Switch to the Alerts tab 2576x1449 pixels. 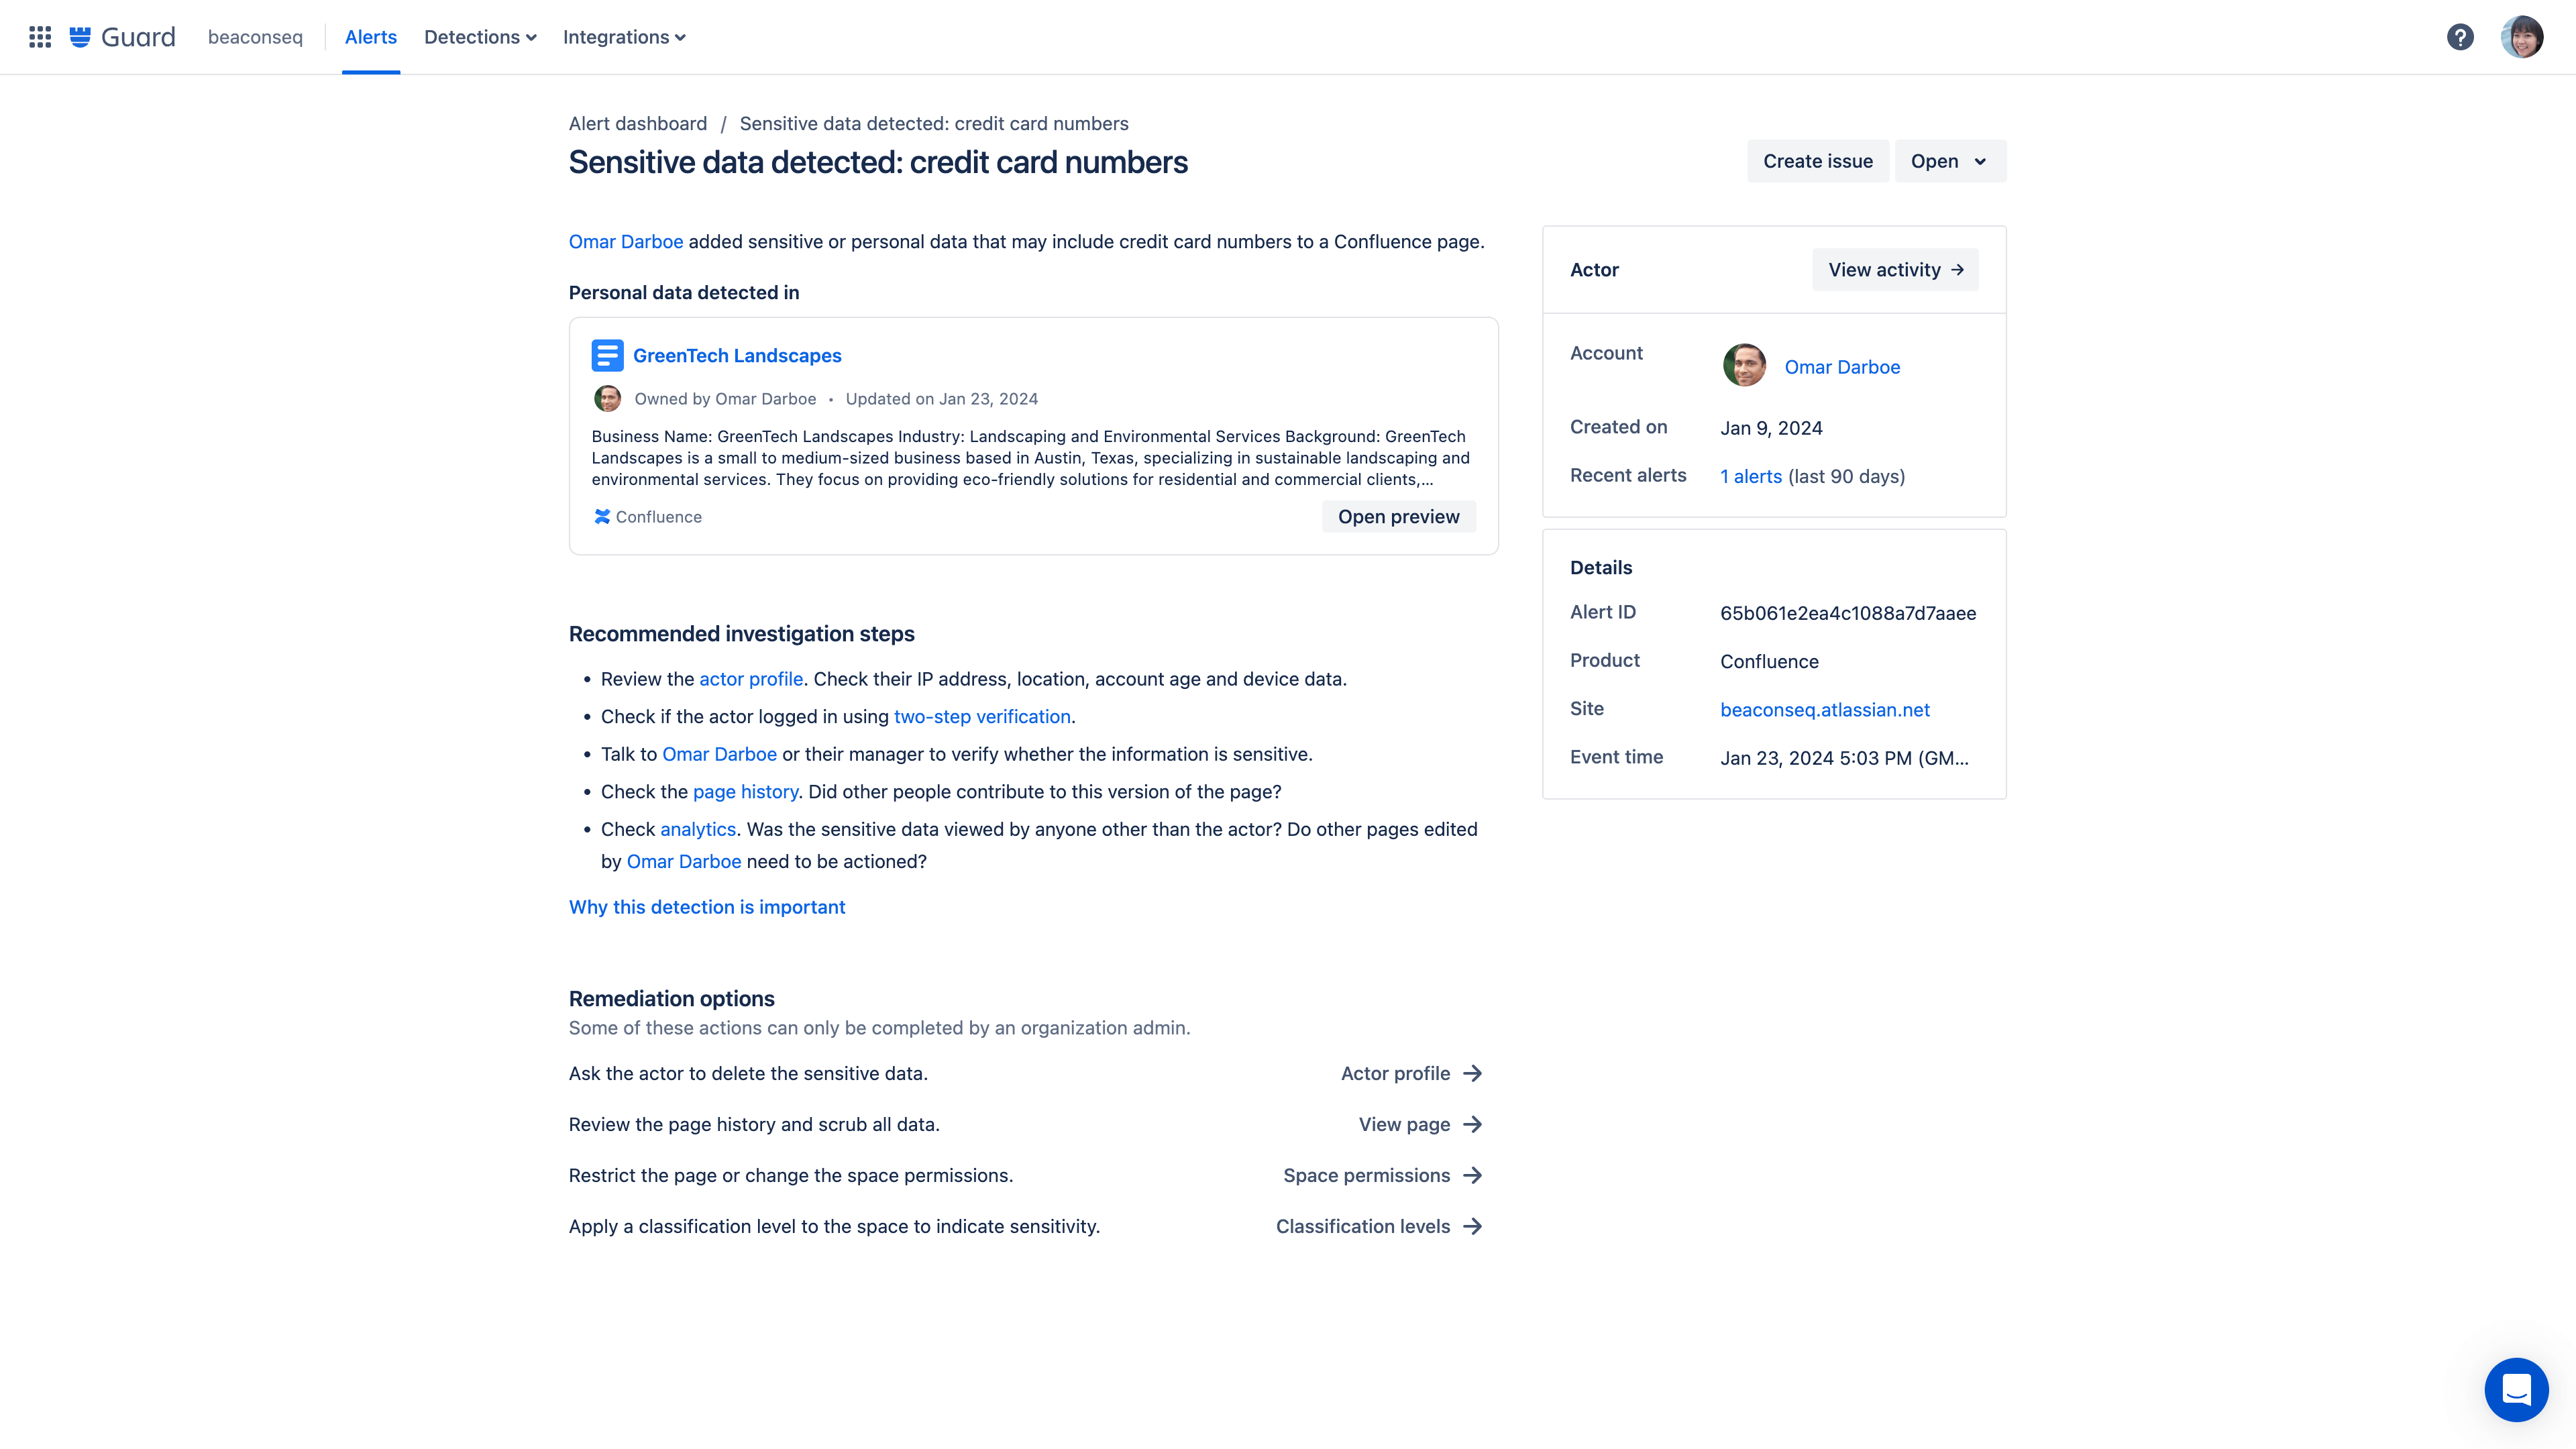click(x=370, y=37)
